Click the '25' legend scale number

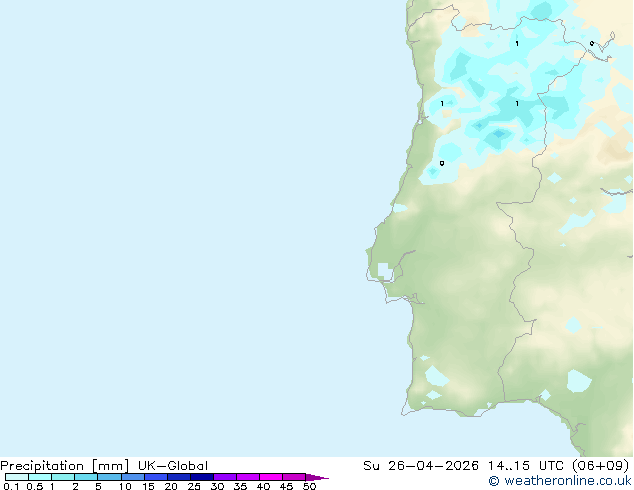click(x=194, y=486)
